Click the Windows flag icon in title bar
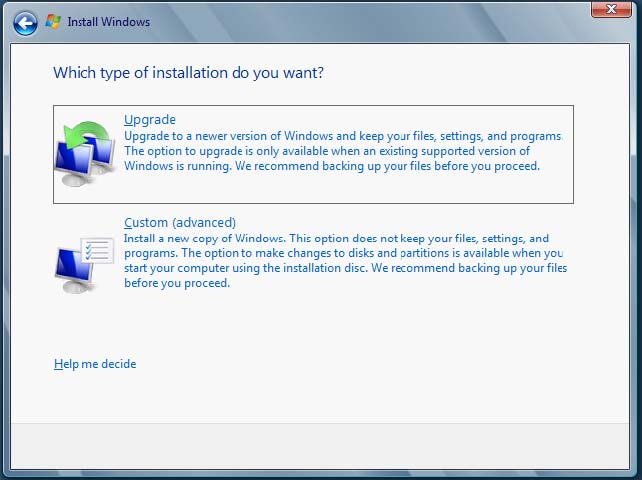 (x=53, y=21)
